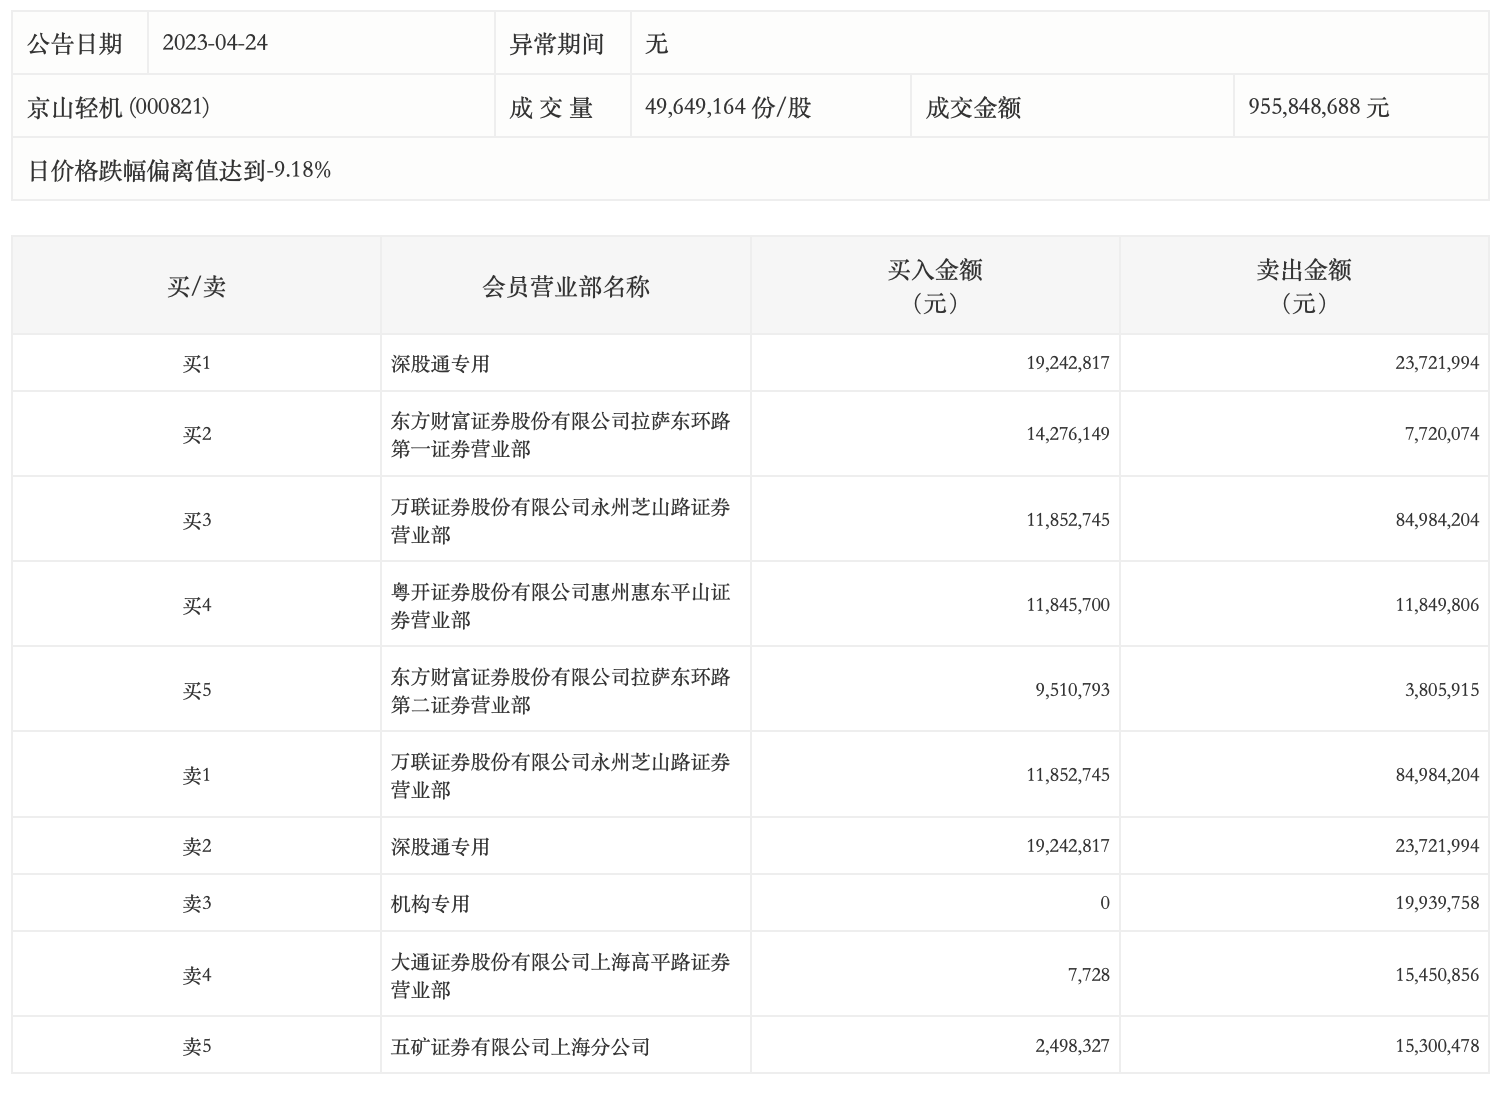The image size is (1502, 1094).
Task: Click 东方财富证券 拉萨东环路第二证券营业部 entry
Action: (560, 690)
